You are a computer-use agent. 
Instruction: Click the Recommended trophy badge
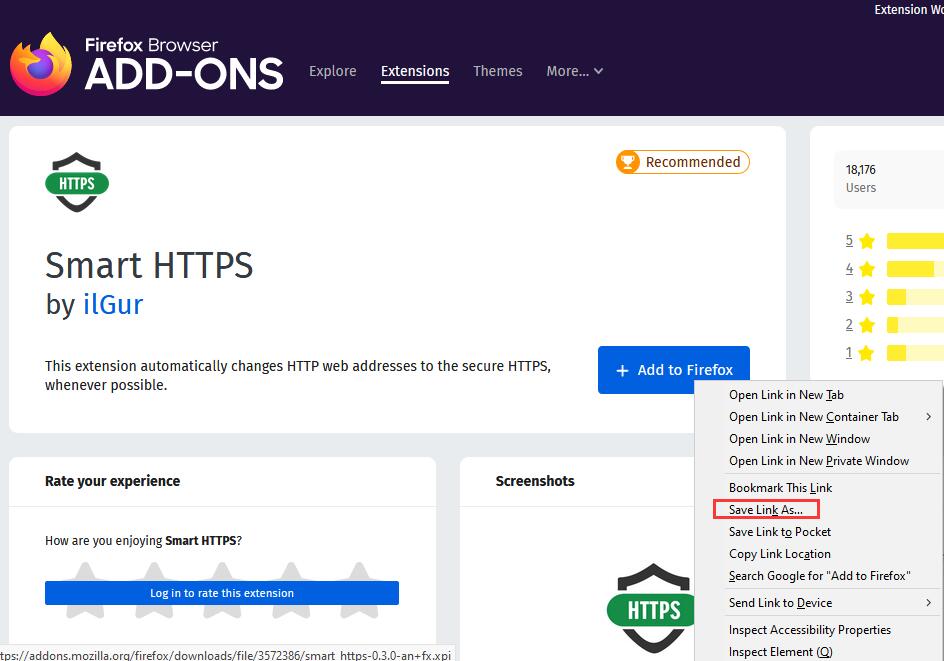683,162
